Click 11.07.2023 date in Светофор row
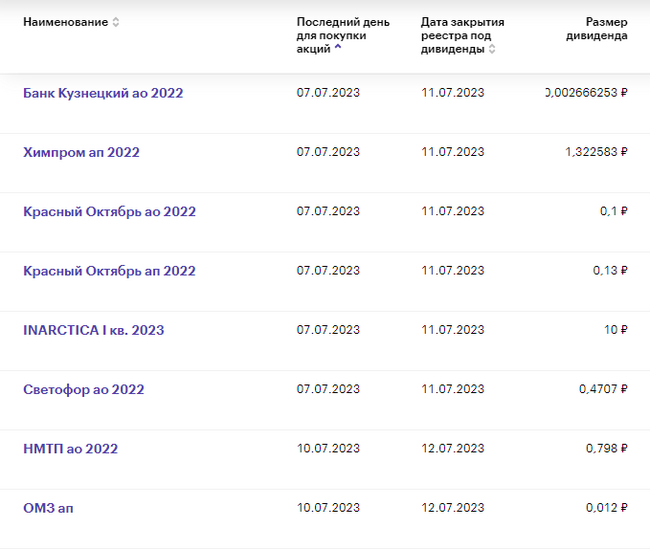Viewport: 650px width, 549px height. (x=453, y=389)
